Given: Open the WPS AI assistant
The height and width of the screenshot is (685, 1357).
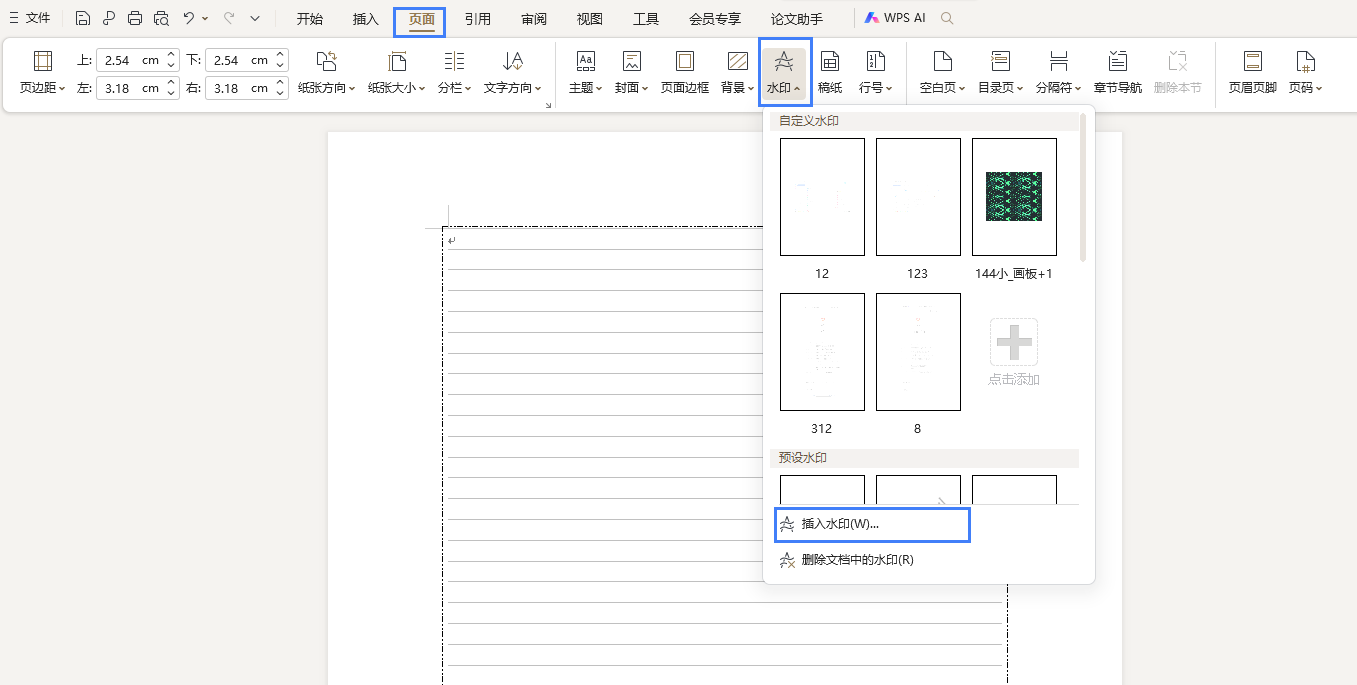Looking at the screenshot, I should point(895,18).
